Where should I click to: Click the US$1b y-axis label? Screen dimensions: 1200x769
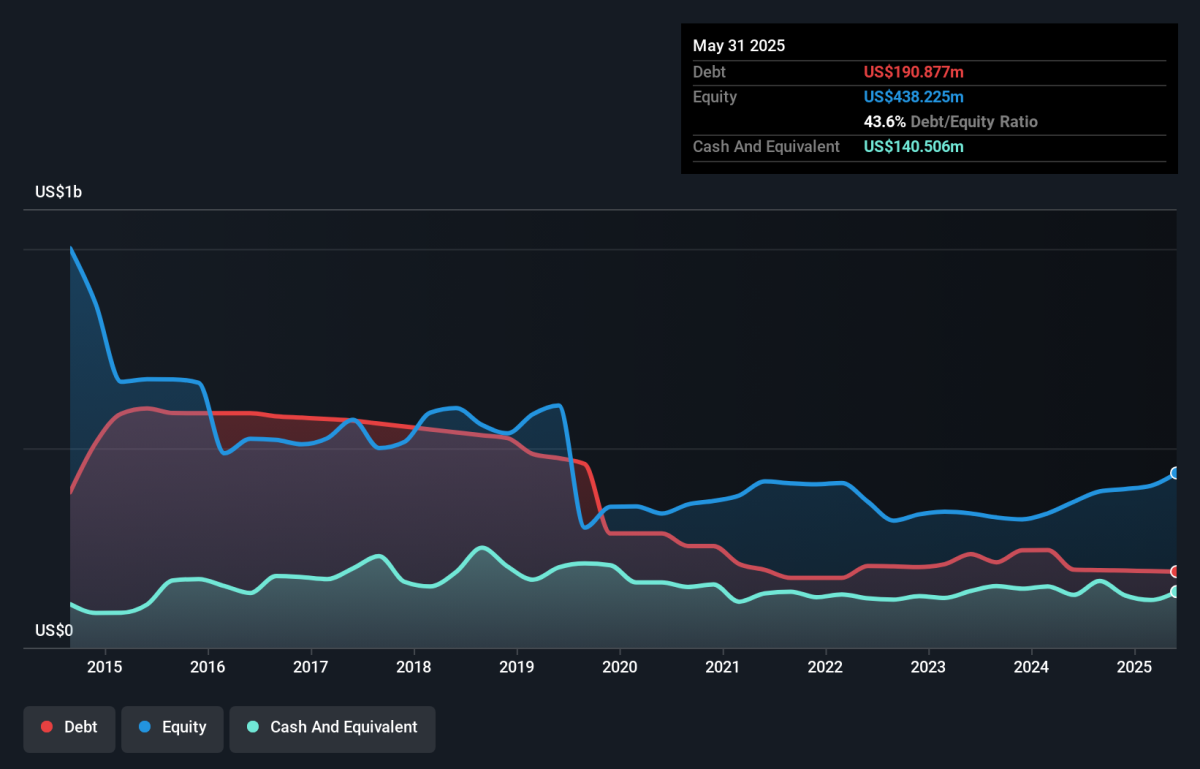pos(59,192)
